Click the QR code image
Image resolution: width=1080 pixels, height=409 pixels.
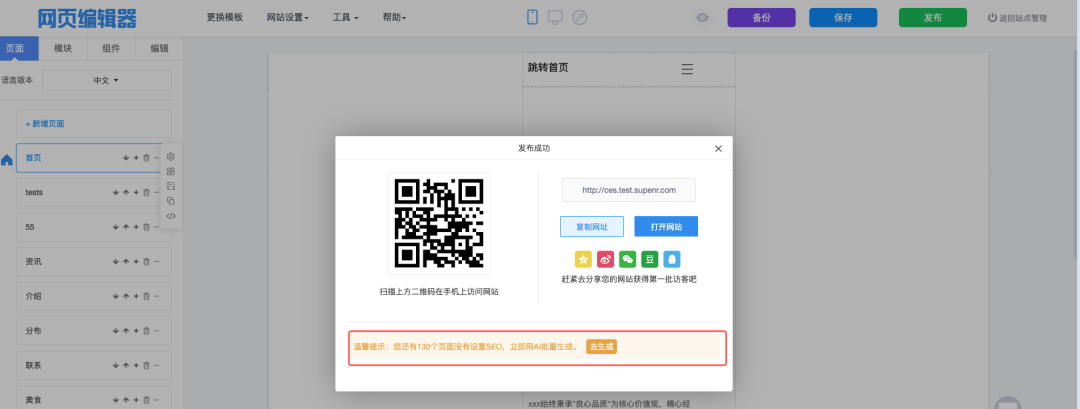439,224
